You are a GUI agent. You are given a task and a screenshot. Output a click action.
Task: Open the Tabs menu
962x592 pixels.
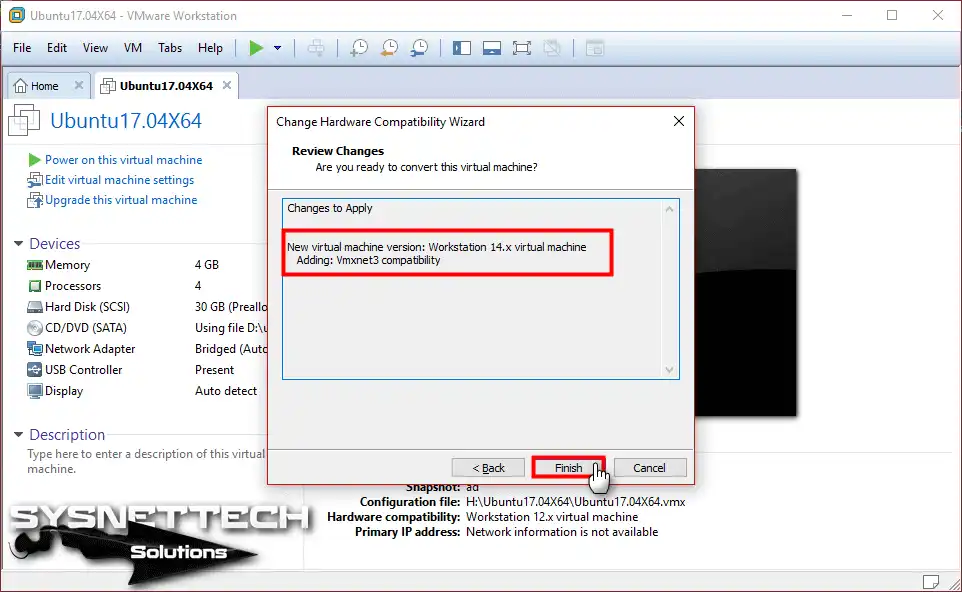[x=170, y=48]
